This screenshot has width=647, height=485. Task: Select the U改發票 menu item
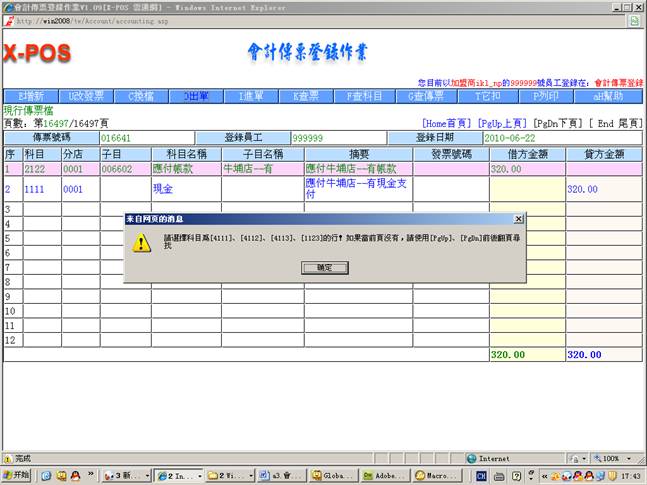[x=86, y=96]
